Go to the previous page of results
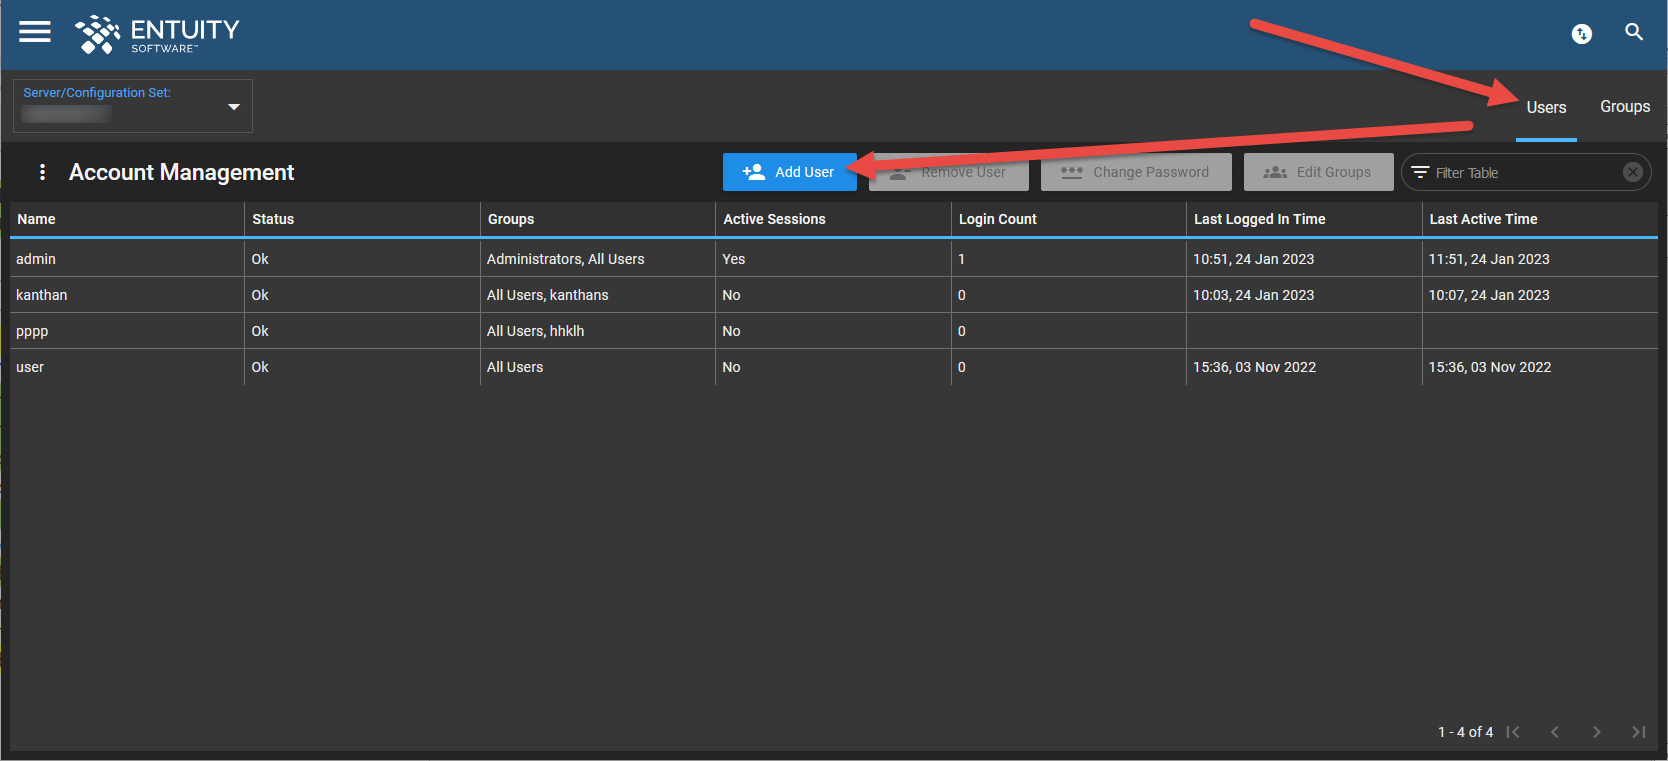This screenshot has height=761, width=1668. (1555, 732)
